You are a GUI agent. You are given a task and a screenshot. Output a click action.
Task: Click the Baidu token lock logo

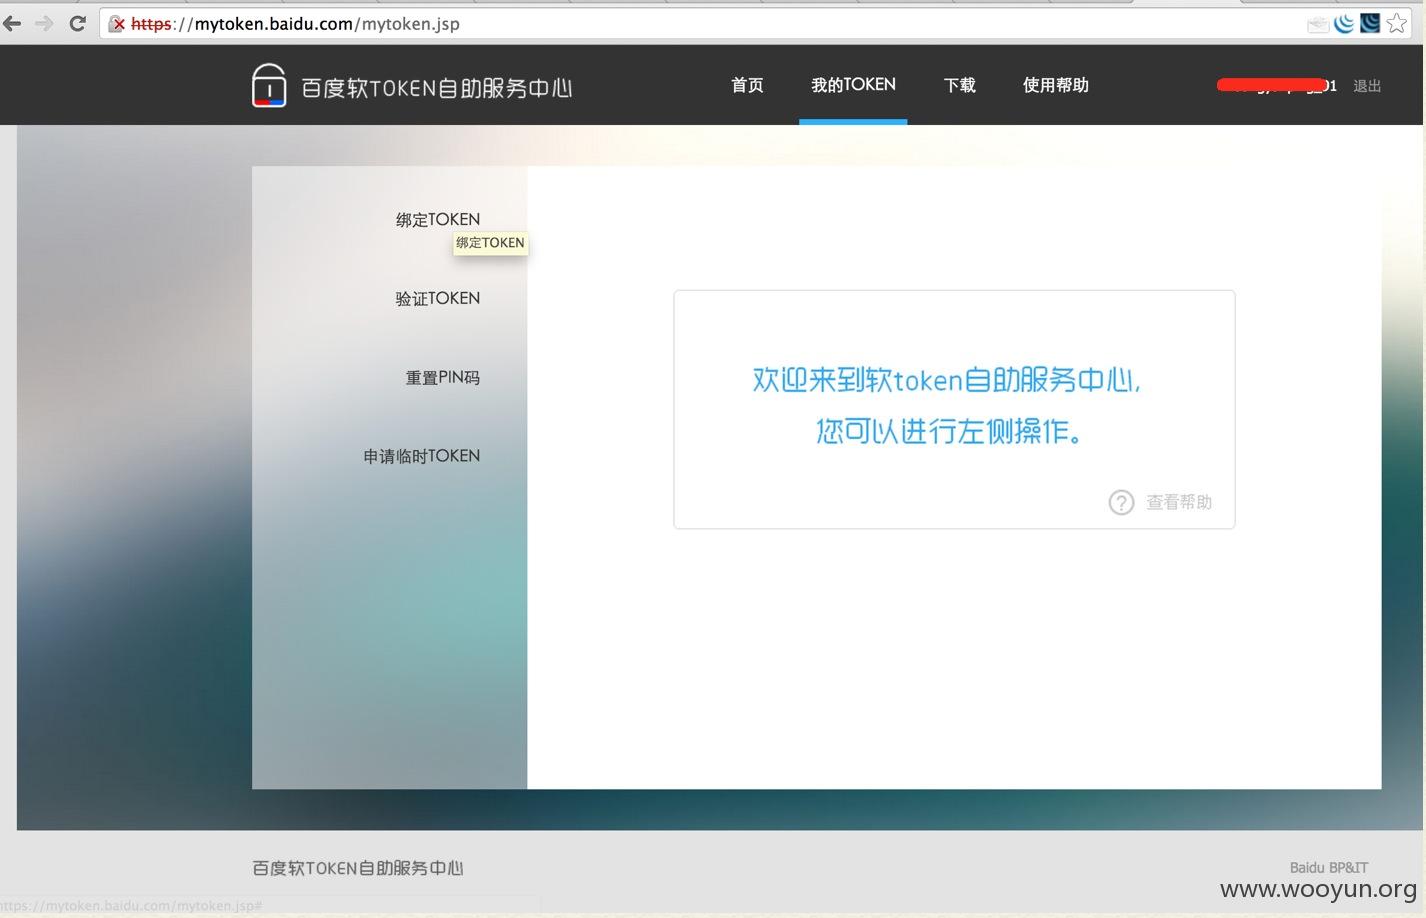tap(269, 85)
